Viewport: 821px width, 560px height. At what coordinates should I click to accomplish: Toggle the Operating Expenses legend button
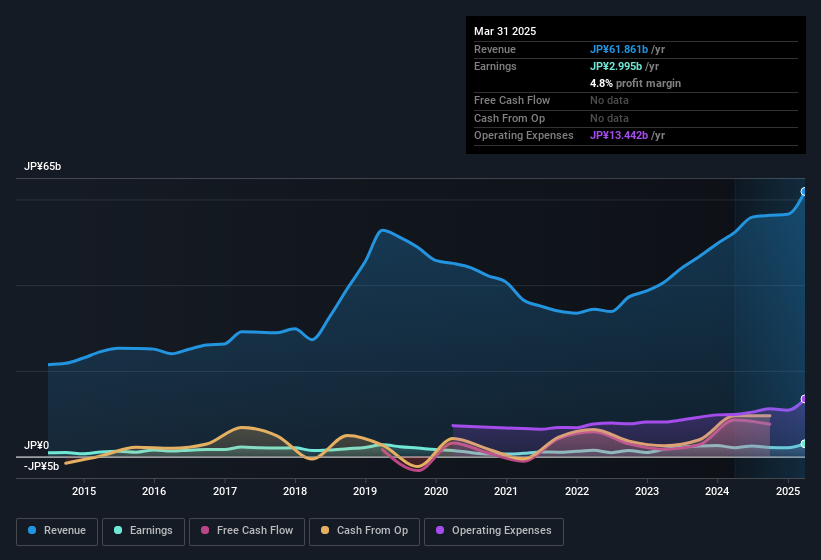point(494,531)
